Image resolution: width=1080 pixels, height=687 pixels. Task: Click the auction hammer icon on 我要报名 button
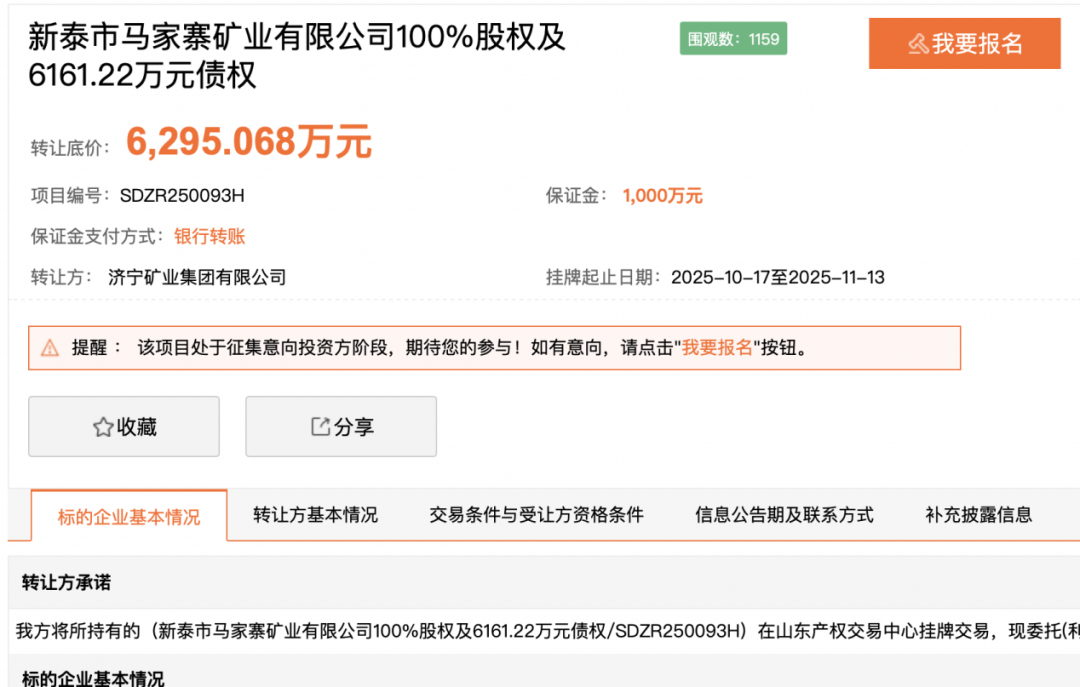(x=917, y=44)
